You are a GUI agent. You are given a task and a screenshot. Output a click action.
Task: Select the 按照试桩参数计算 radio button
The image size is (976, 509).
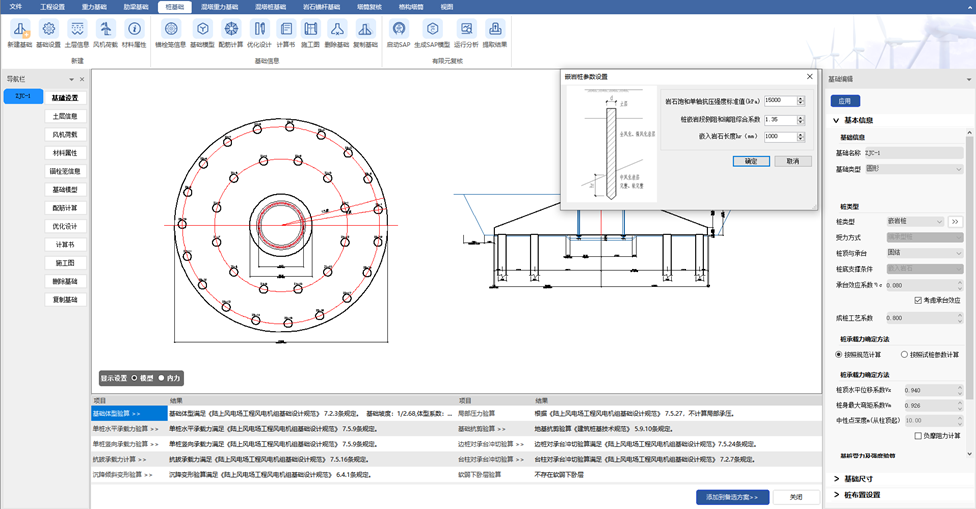[903, 354]
